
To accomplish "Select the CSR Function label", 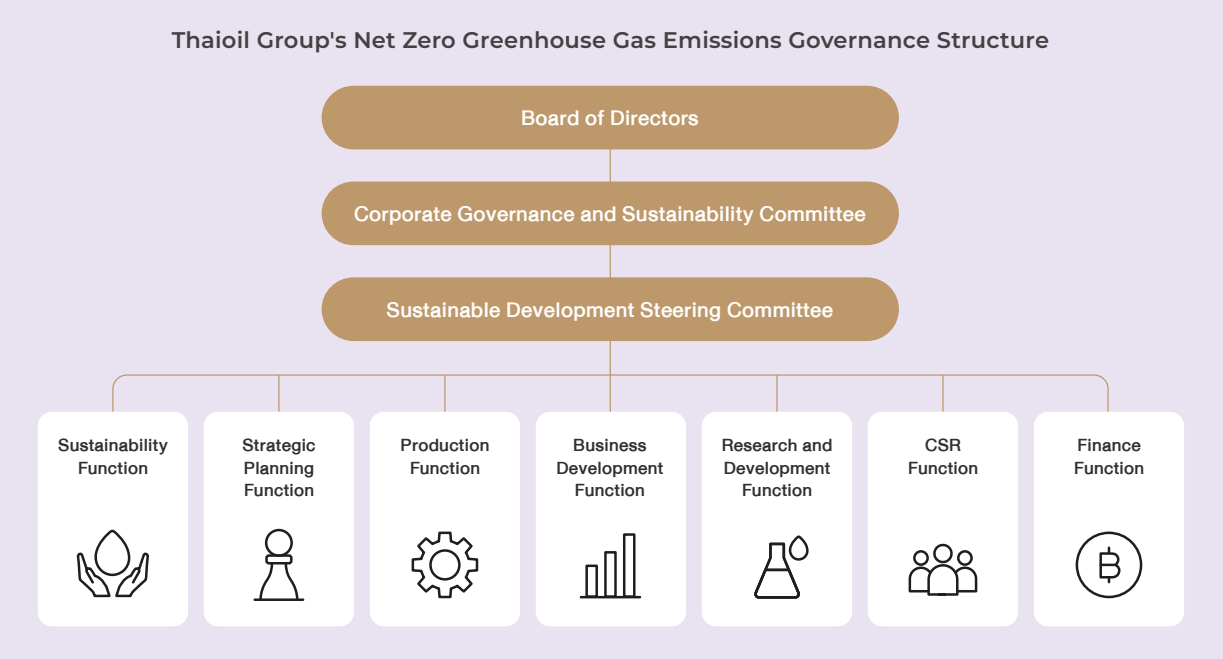I will pos(943,457).
